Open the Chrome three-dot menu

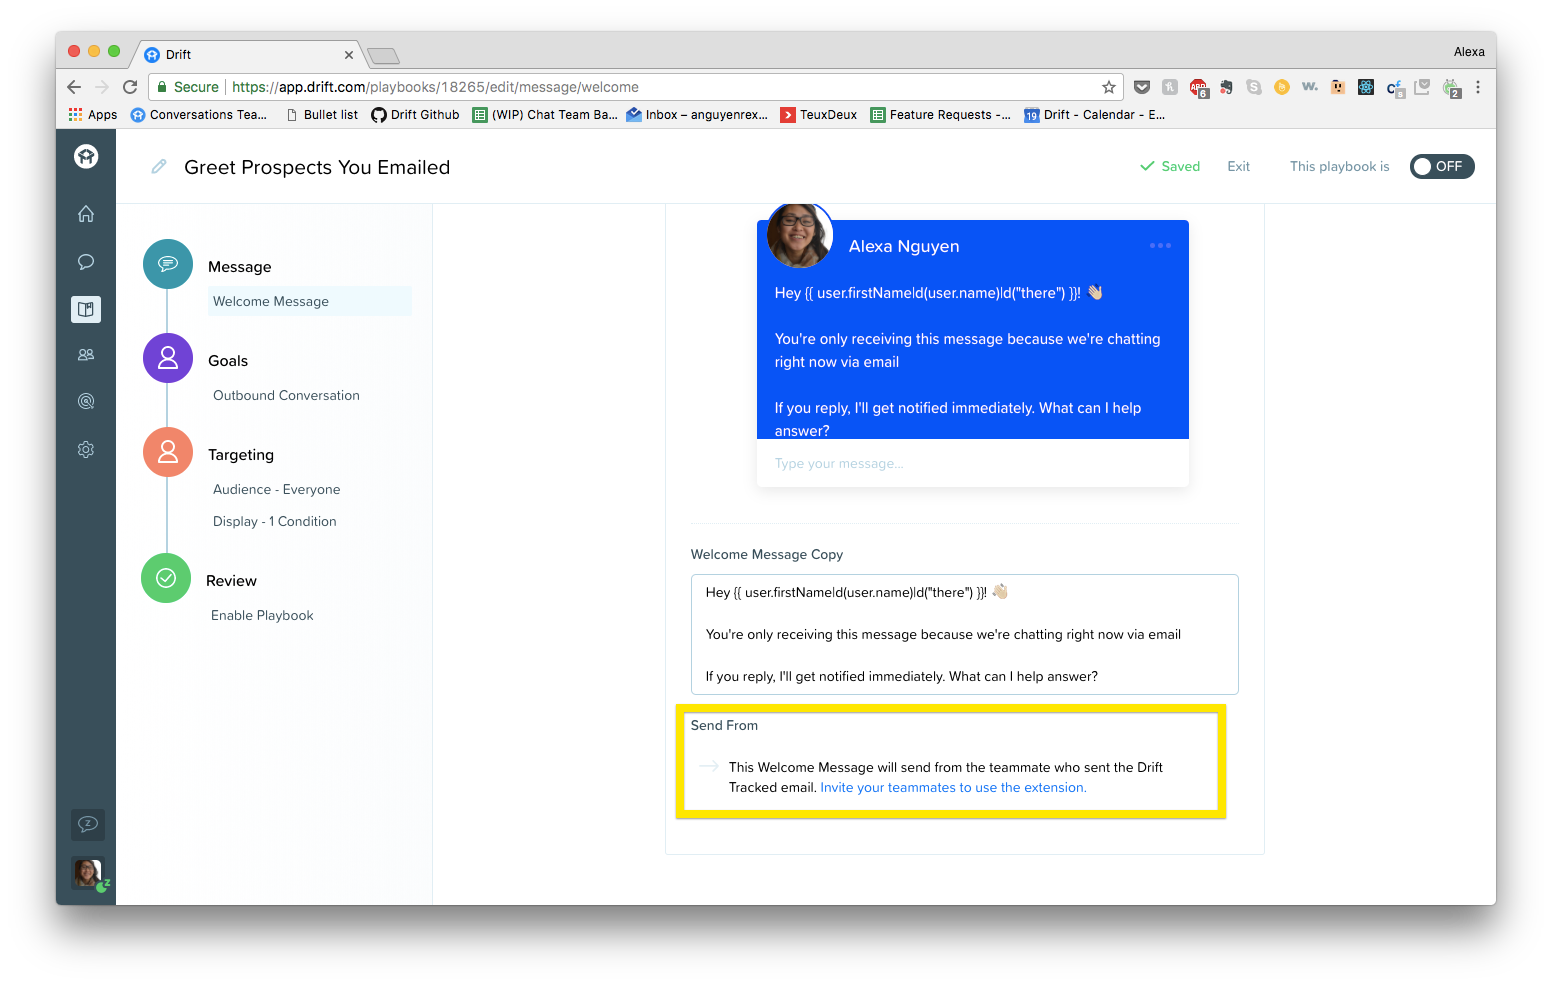click(1477, 87)
